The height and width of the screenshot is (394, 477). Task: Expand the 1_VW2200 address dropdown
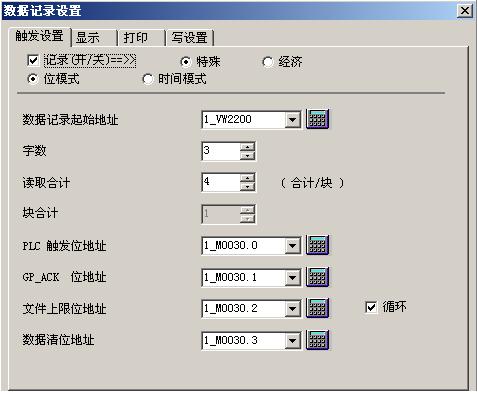click(292, 120)
